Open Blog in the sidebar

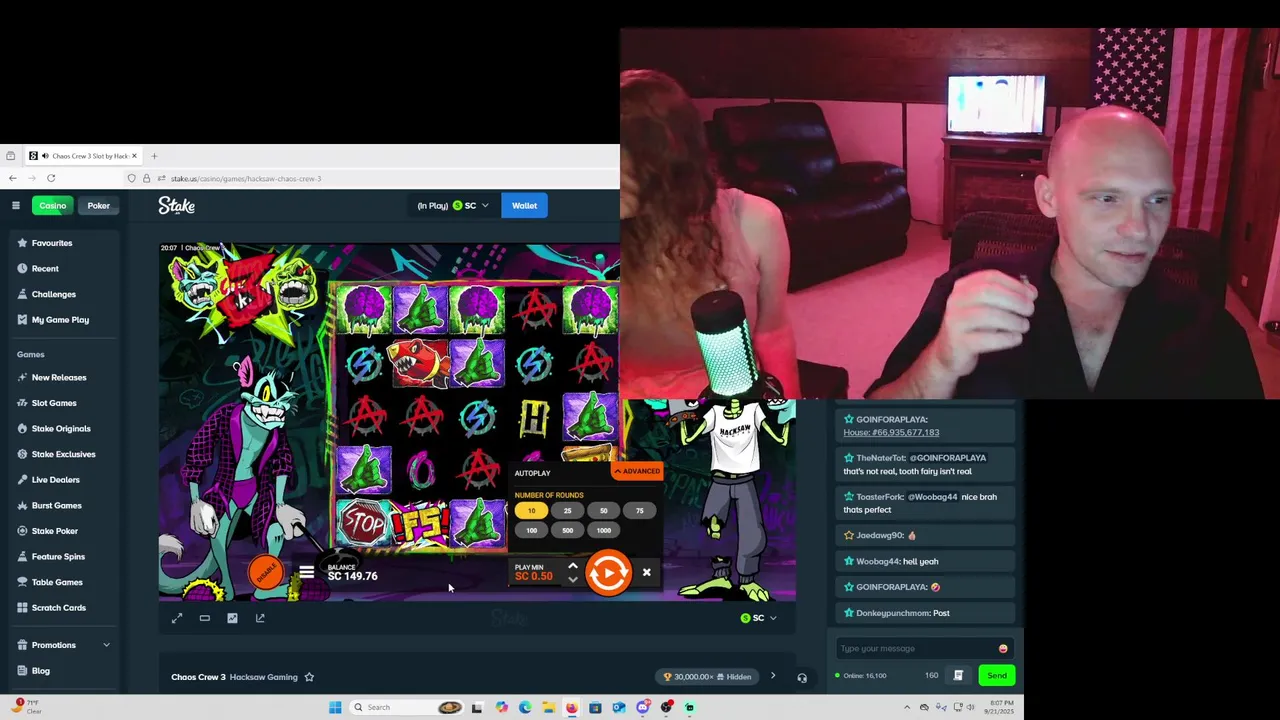pyautogui.click(x=40, y=671)
